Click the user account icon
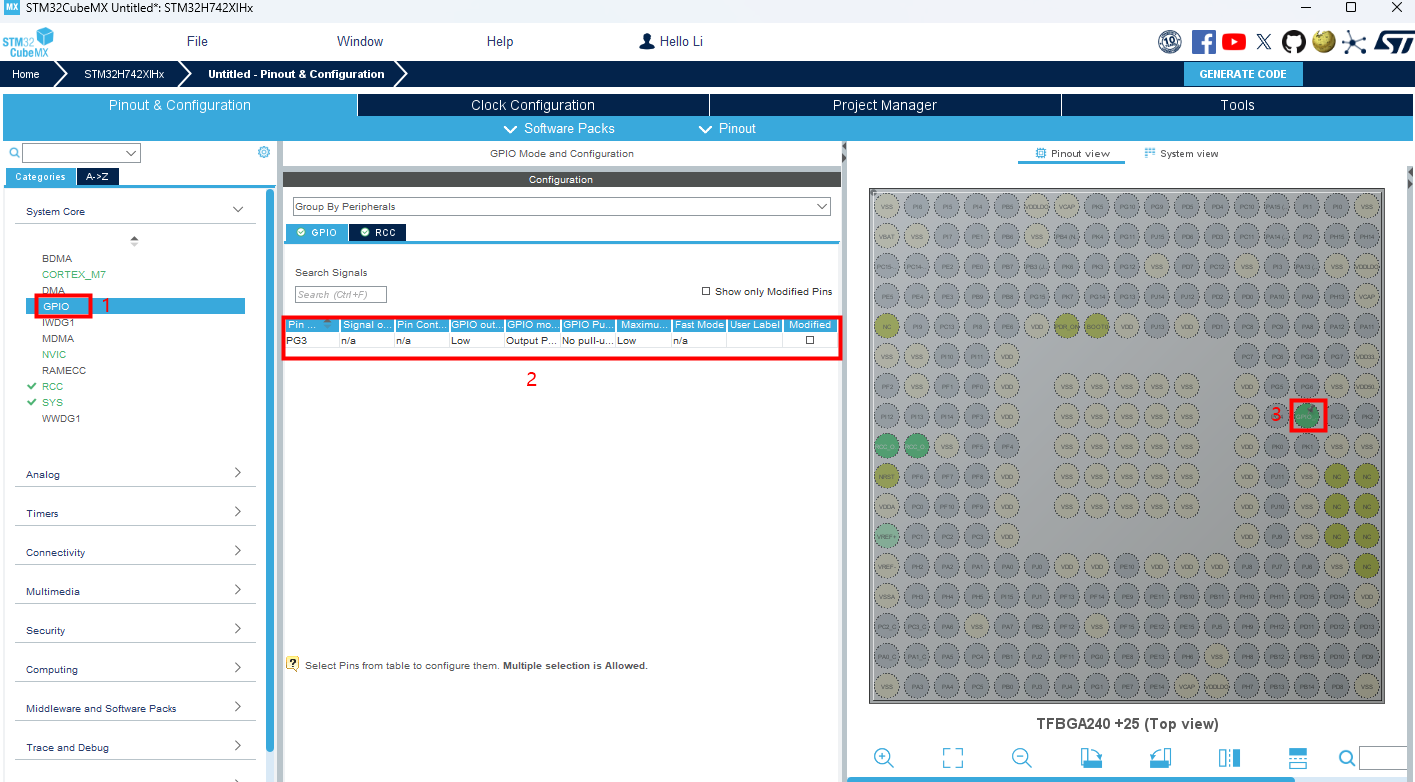The height and width of the screenshot is (782, 1415). pos(647,41)
